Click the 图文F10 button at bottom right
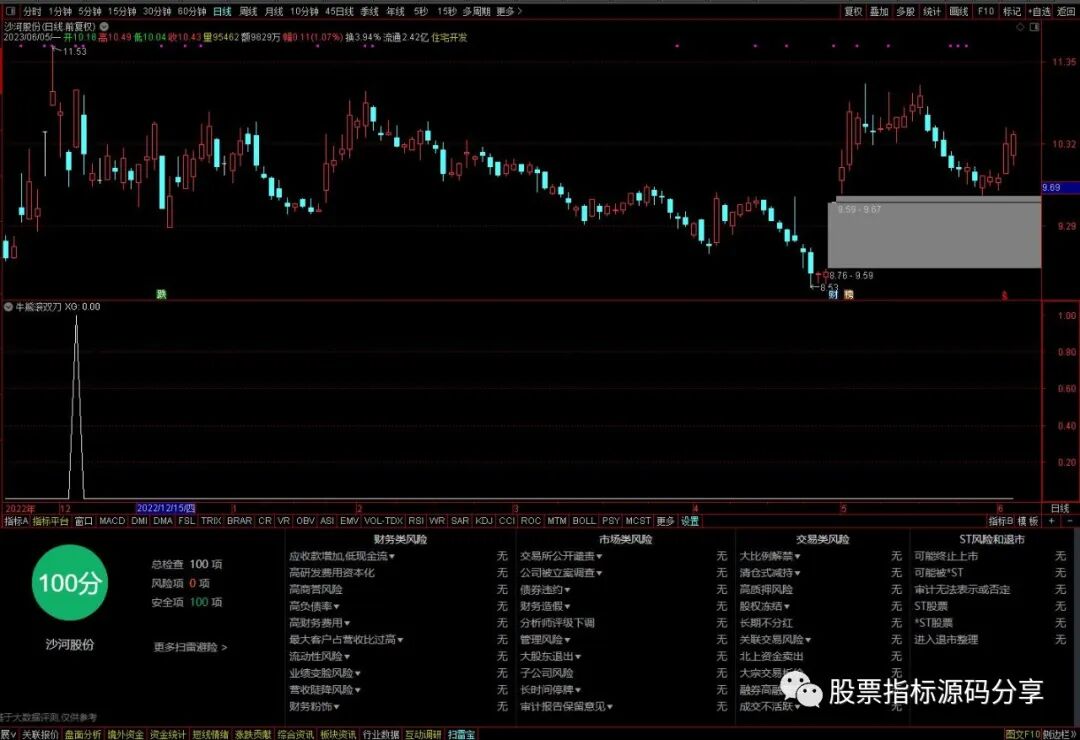 1021,734
